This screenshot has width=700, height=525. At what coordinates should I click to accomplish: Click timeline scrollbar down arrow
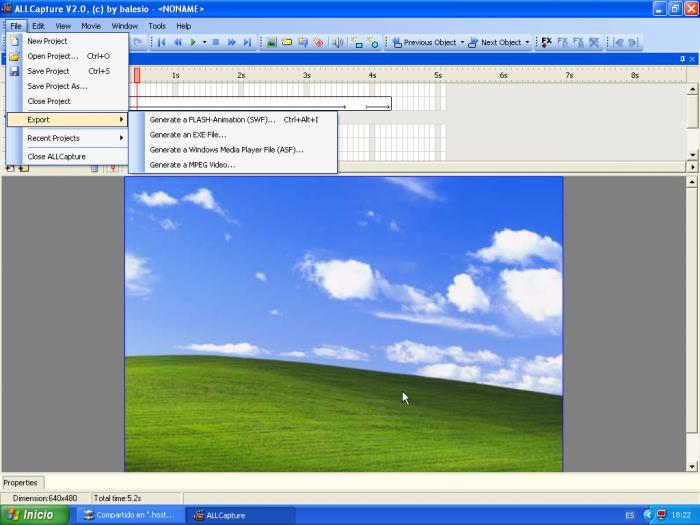692,155
